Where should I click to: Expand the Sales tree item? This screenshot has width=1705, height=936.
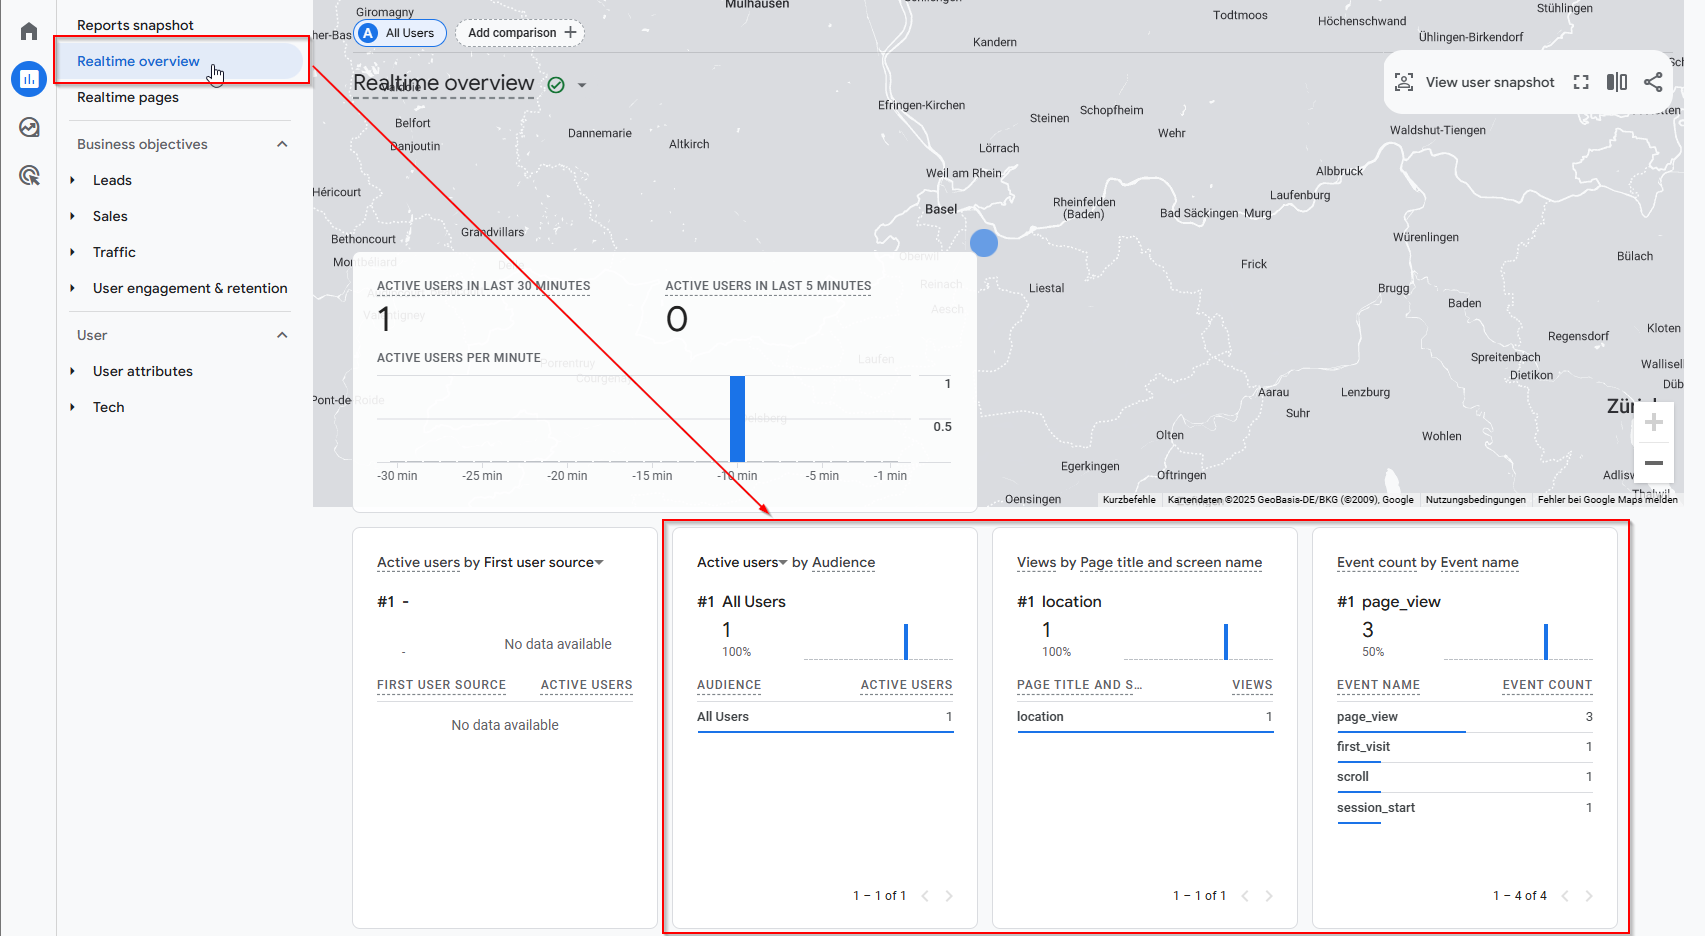coord(72,216)
